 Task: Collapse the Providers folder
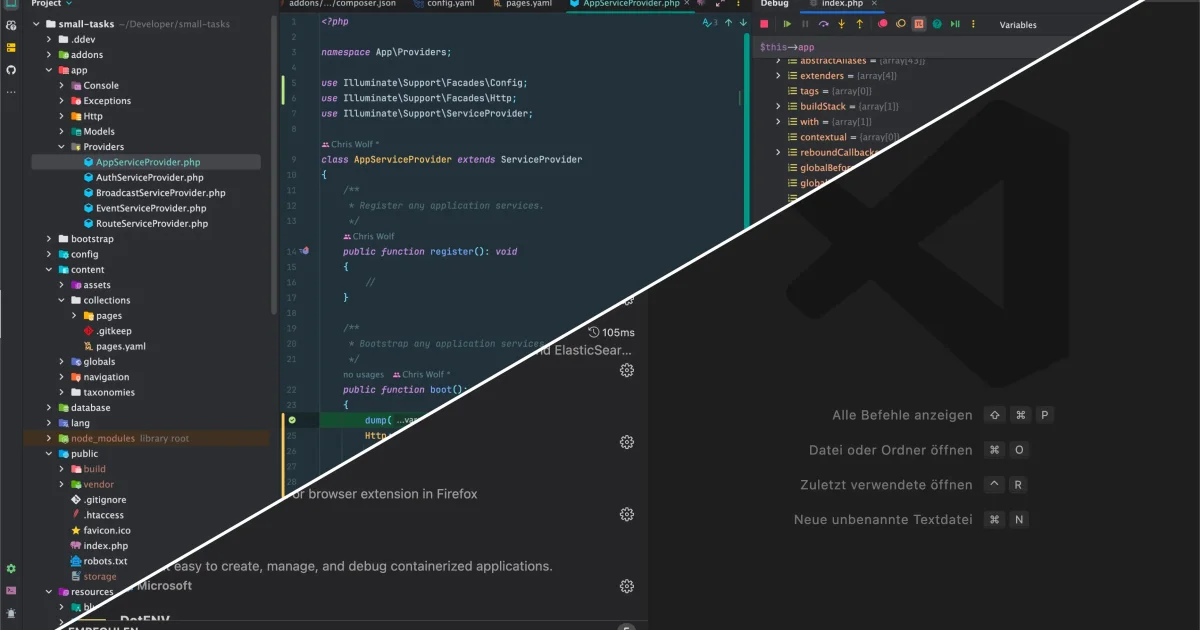point(61,147)
